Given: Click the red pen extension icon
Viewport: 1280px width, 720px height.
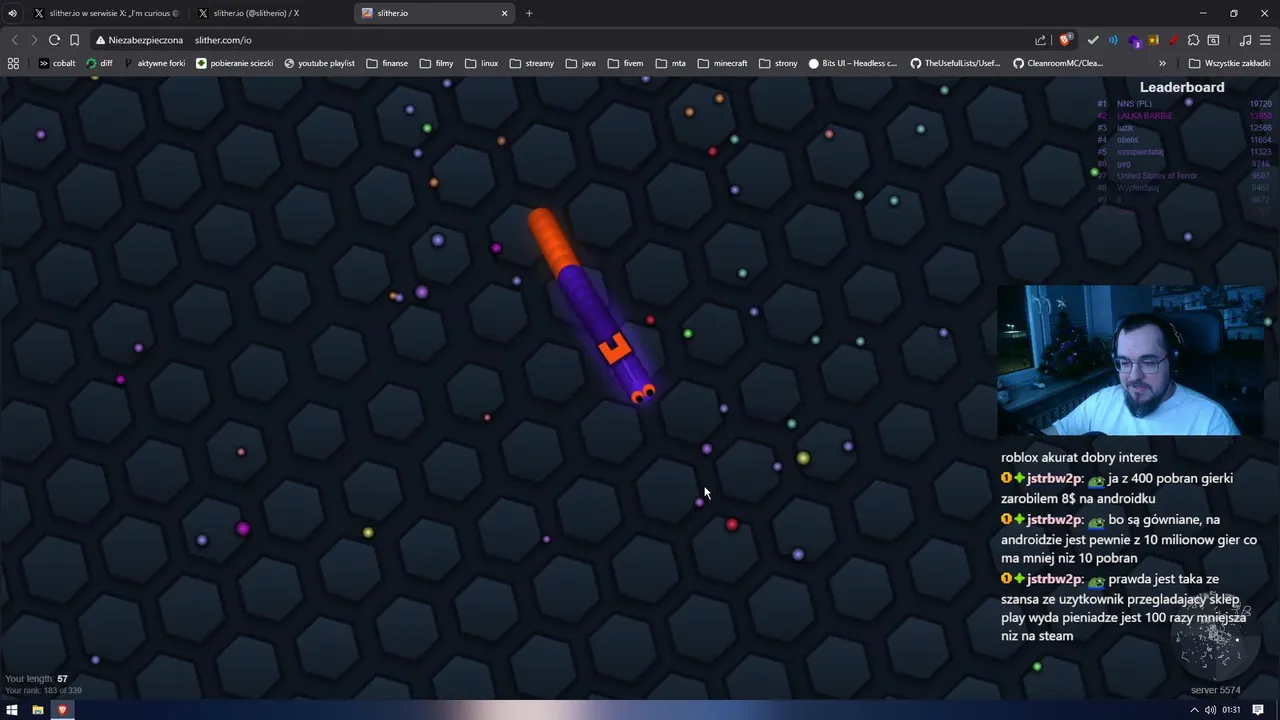Looking at the screenshot, I should tap(1173, 40).
